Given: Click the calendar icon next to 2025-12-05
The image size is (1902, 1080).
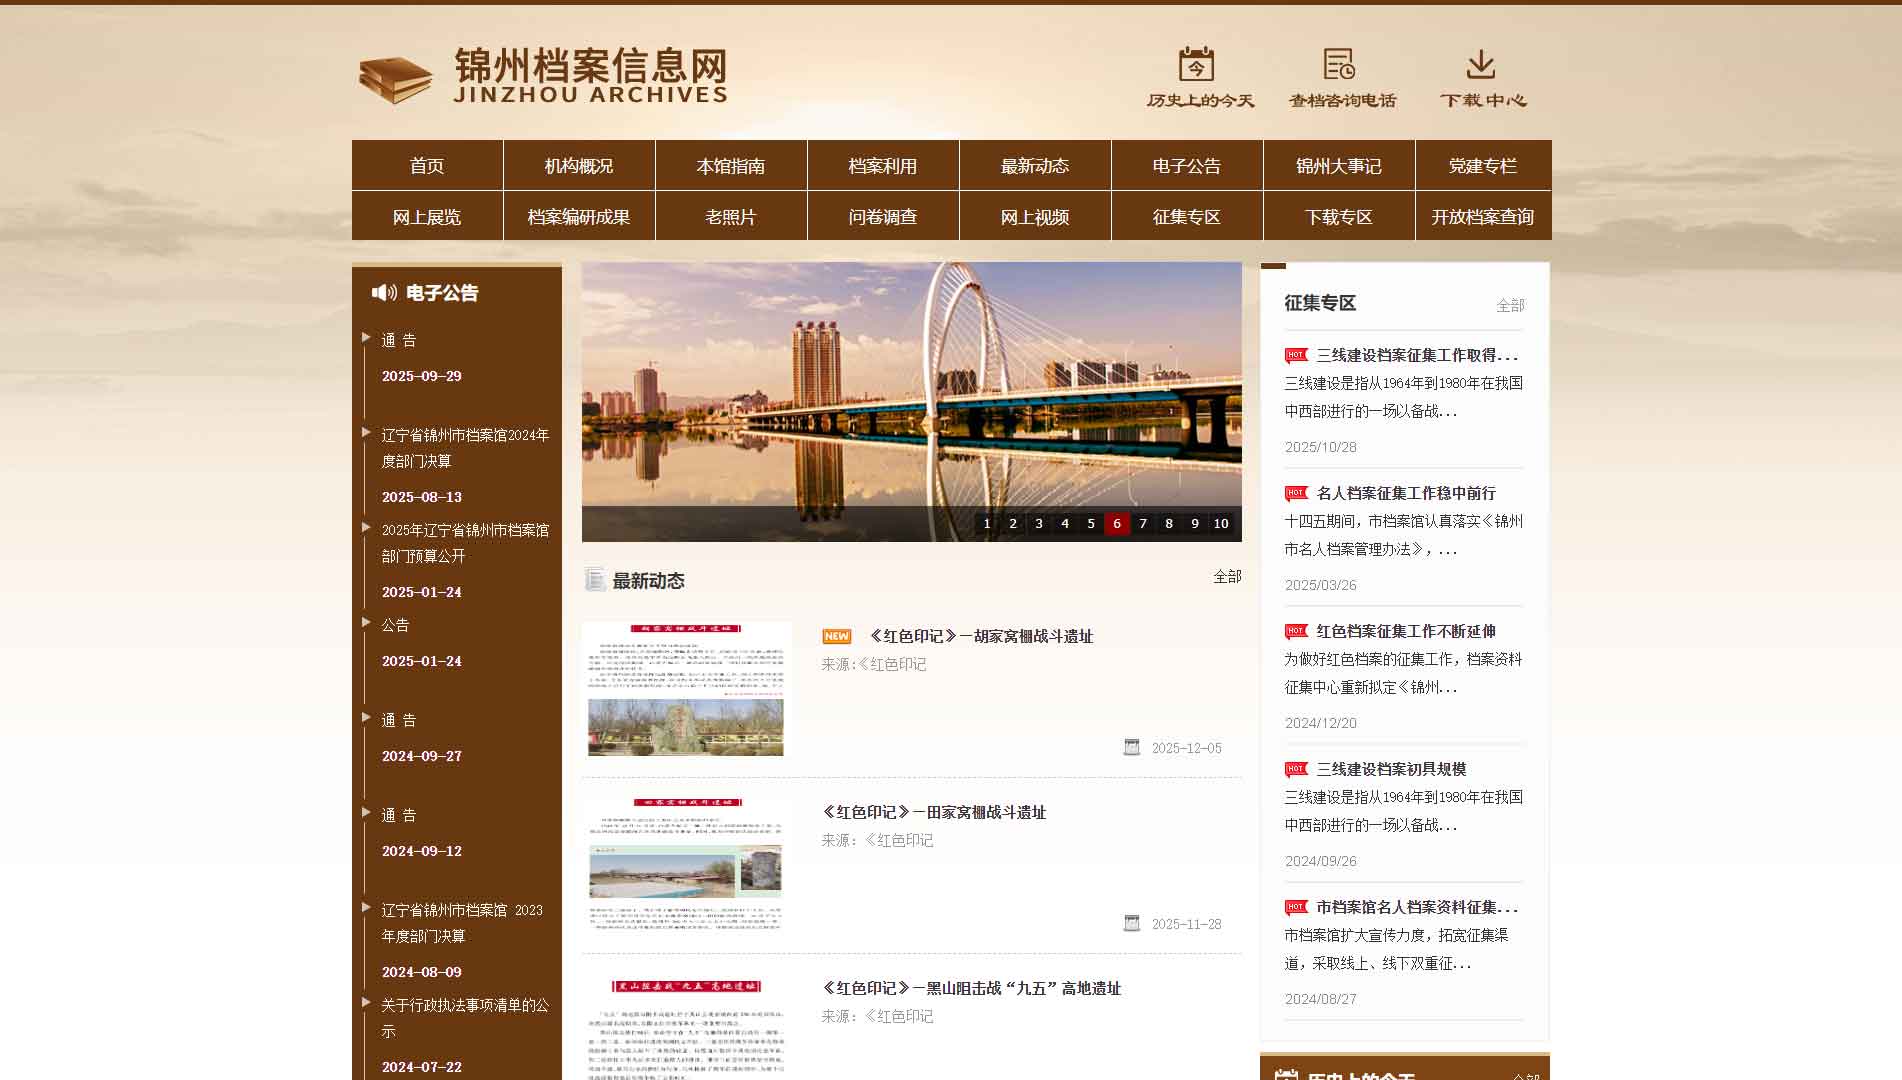Looking at the screenshot, I should (x=1132, y=747).
